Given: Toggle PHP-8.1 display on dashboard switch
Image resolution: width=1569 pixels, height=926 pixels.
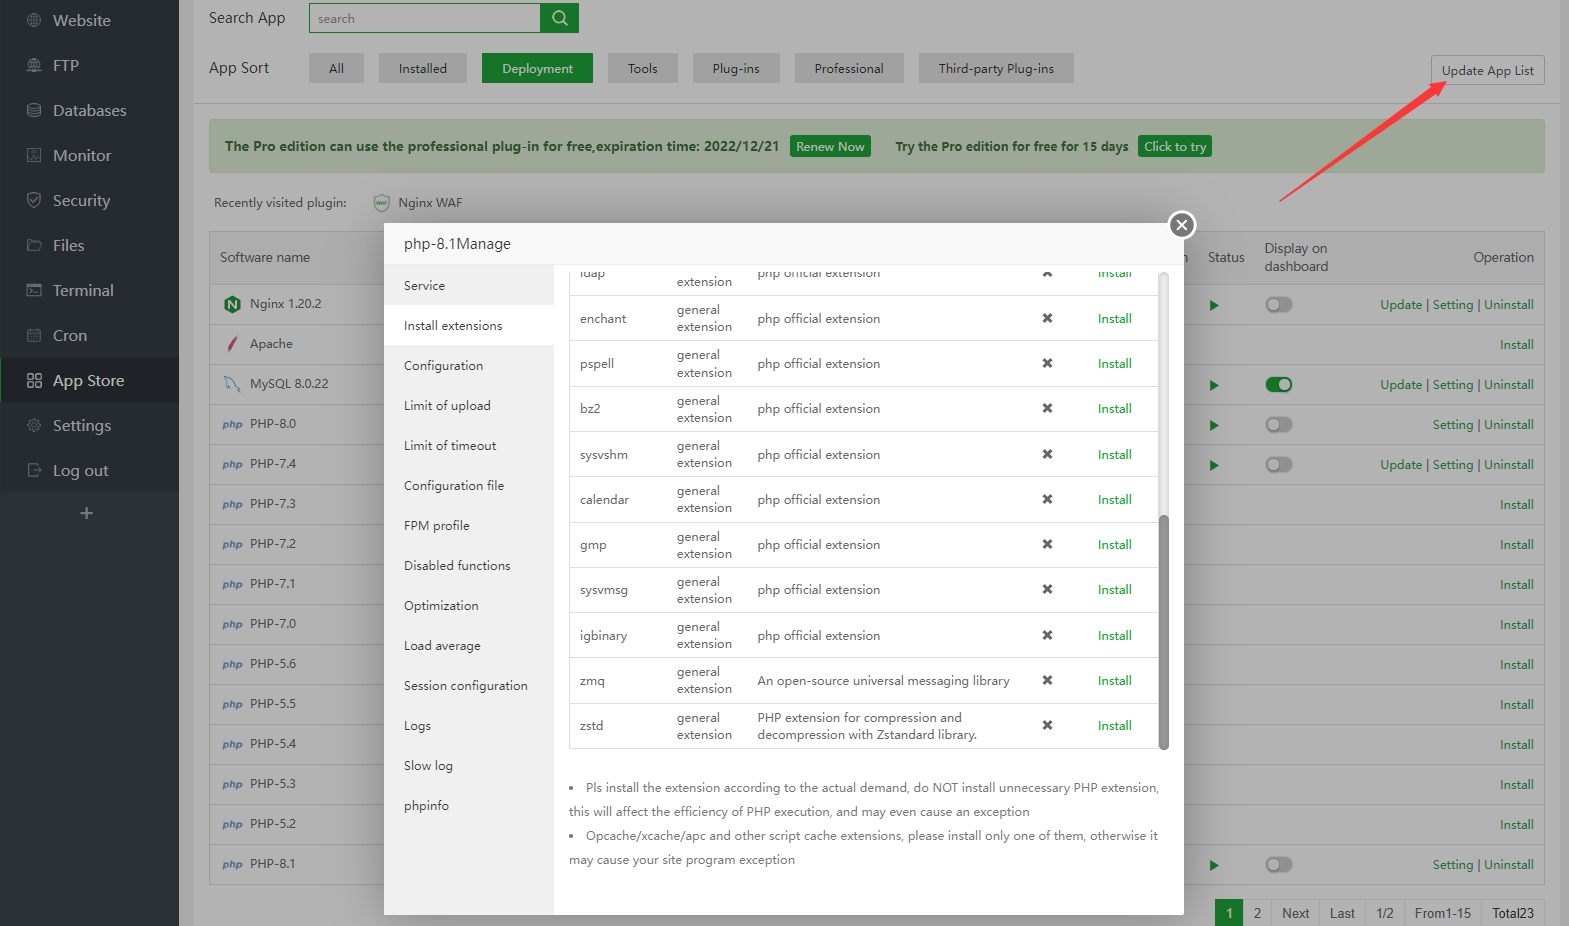Looking at the screenshot, I should [x=1278, y=865].
